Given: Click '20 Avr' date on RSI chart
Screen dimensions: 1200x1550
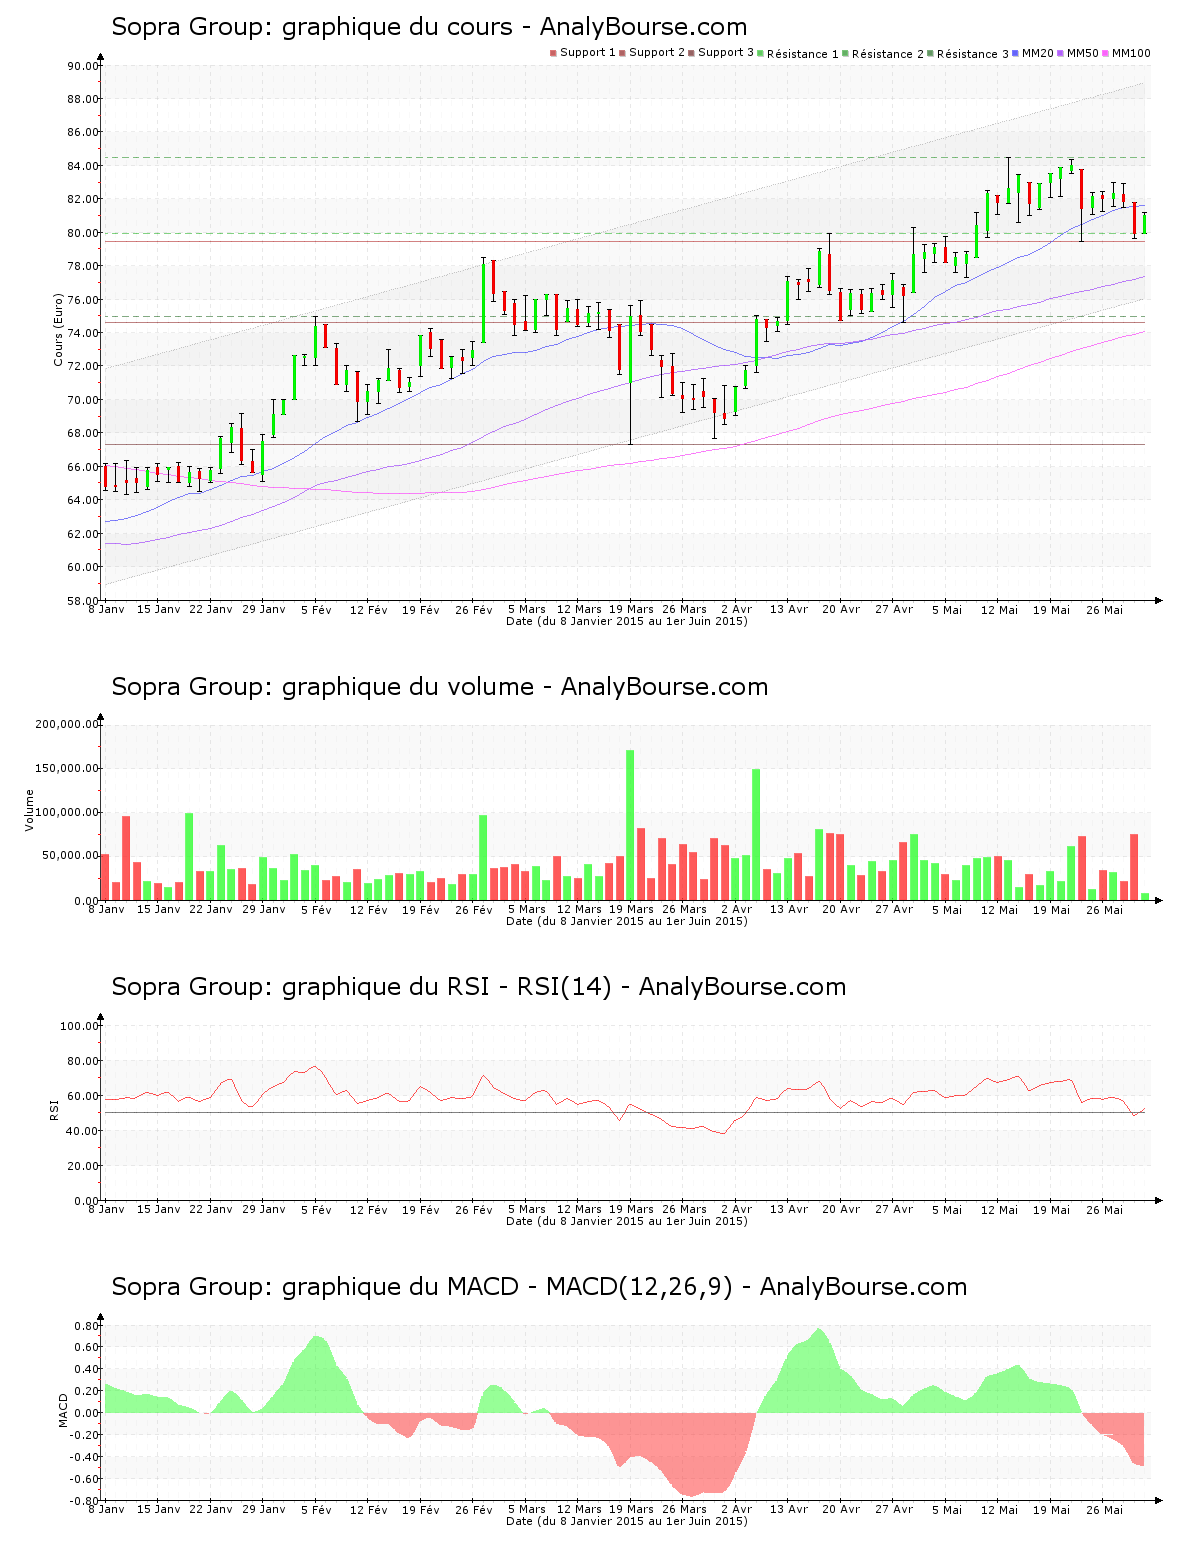Looking at the screenshot, I should 841,1209.
